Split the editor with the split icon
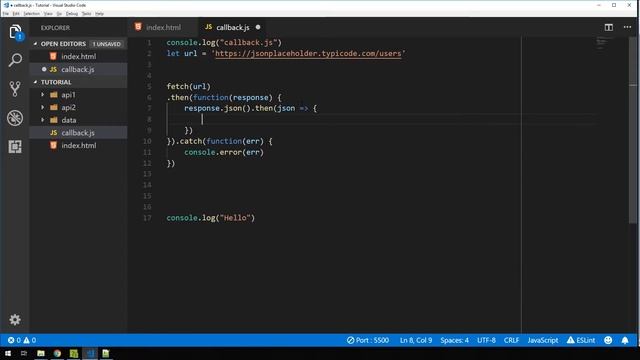The width and height of the screenshot is (640, 360). point(609,27)
